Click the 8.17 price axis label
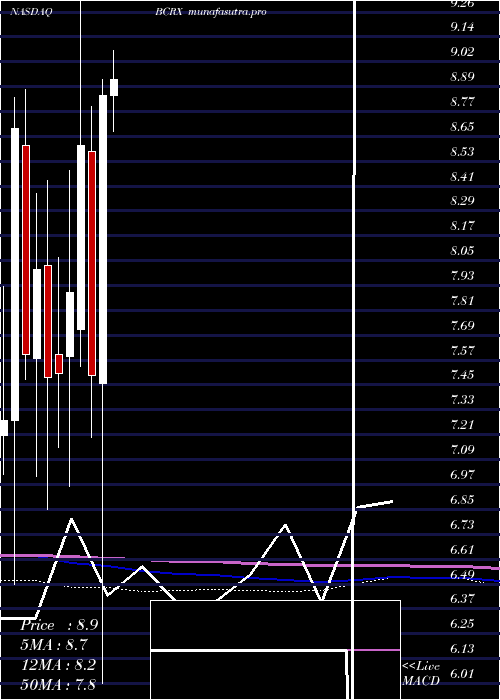This screenshot has width=500, height=700. pos(462,226)
